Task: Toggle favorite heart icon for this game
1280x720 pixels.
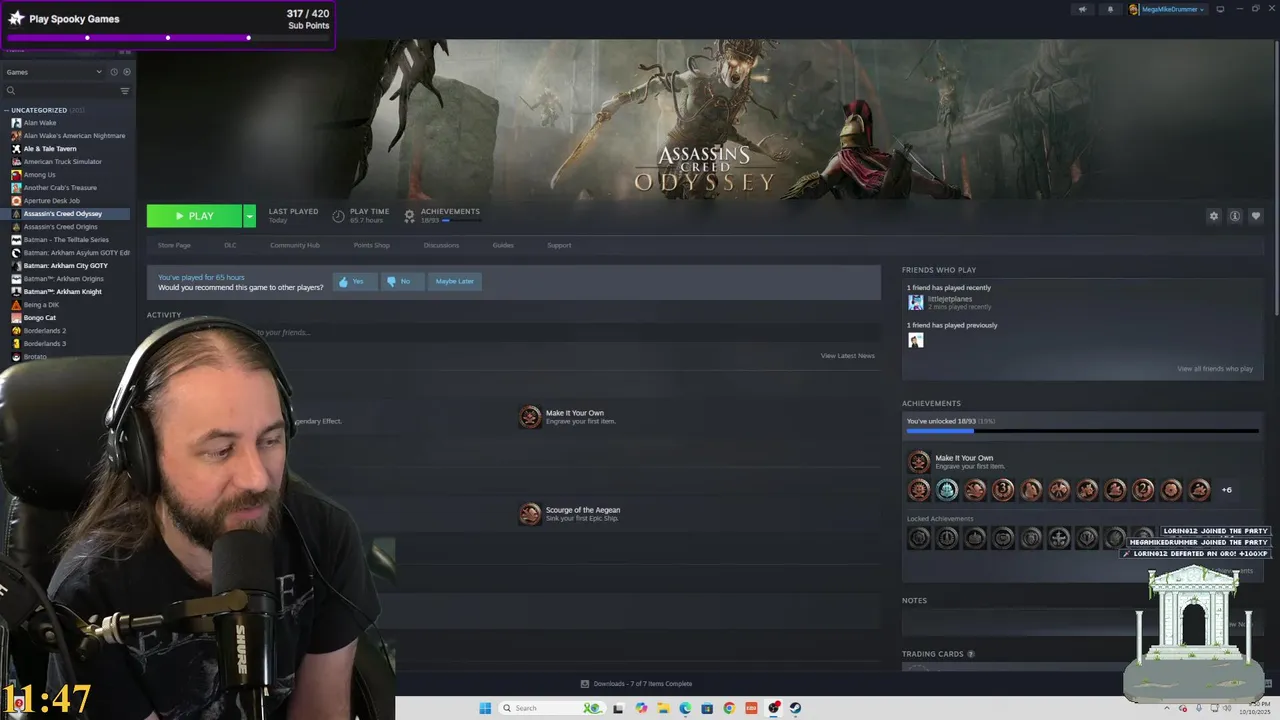Action: pos(1256,216)
